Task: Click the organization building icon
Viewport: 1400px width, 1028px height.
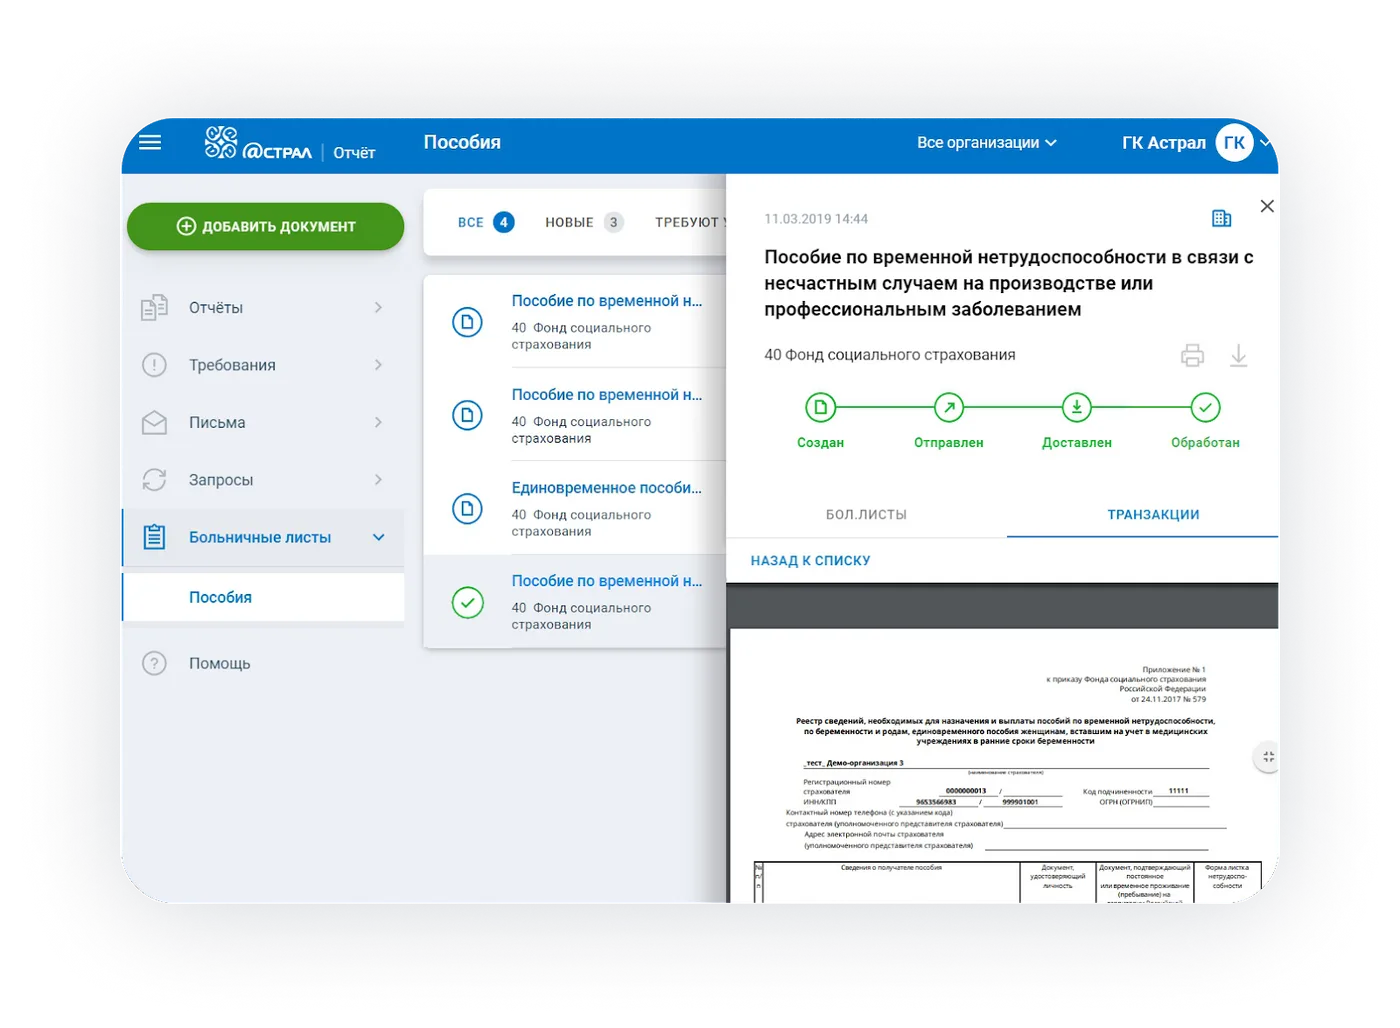Action: (1221, 218)
